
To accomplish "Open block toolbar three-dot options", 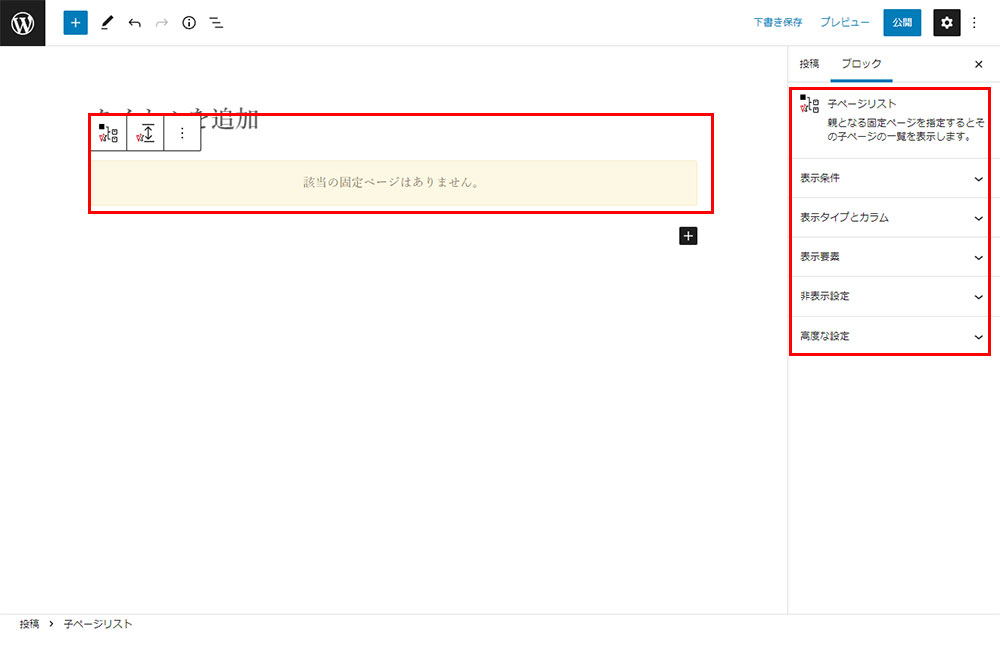I will point(182,133).
